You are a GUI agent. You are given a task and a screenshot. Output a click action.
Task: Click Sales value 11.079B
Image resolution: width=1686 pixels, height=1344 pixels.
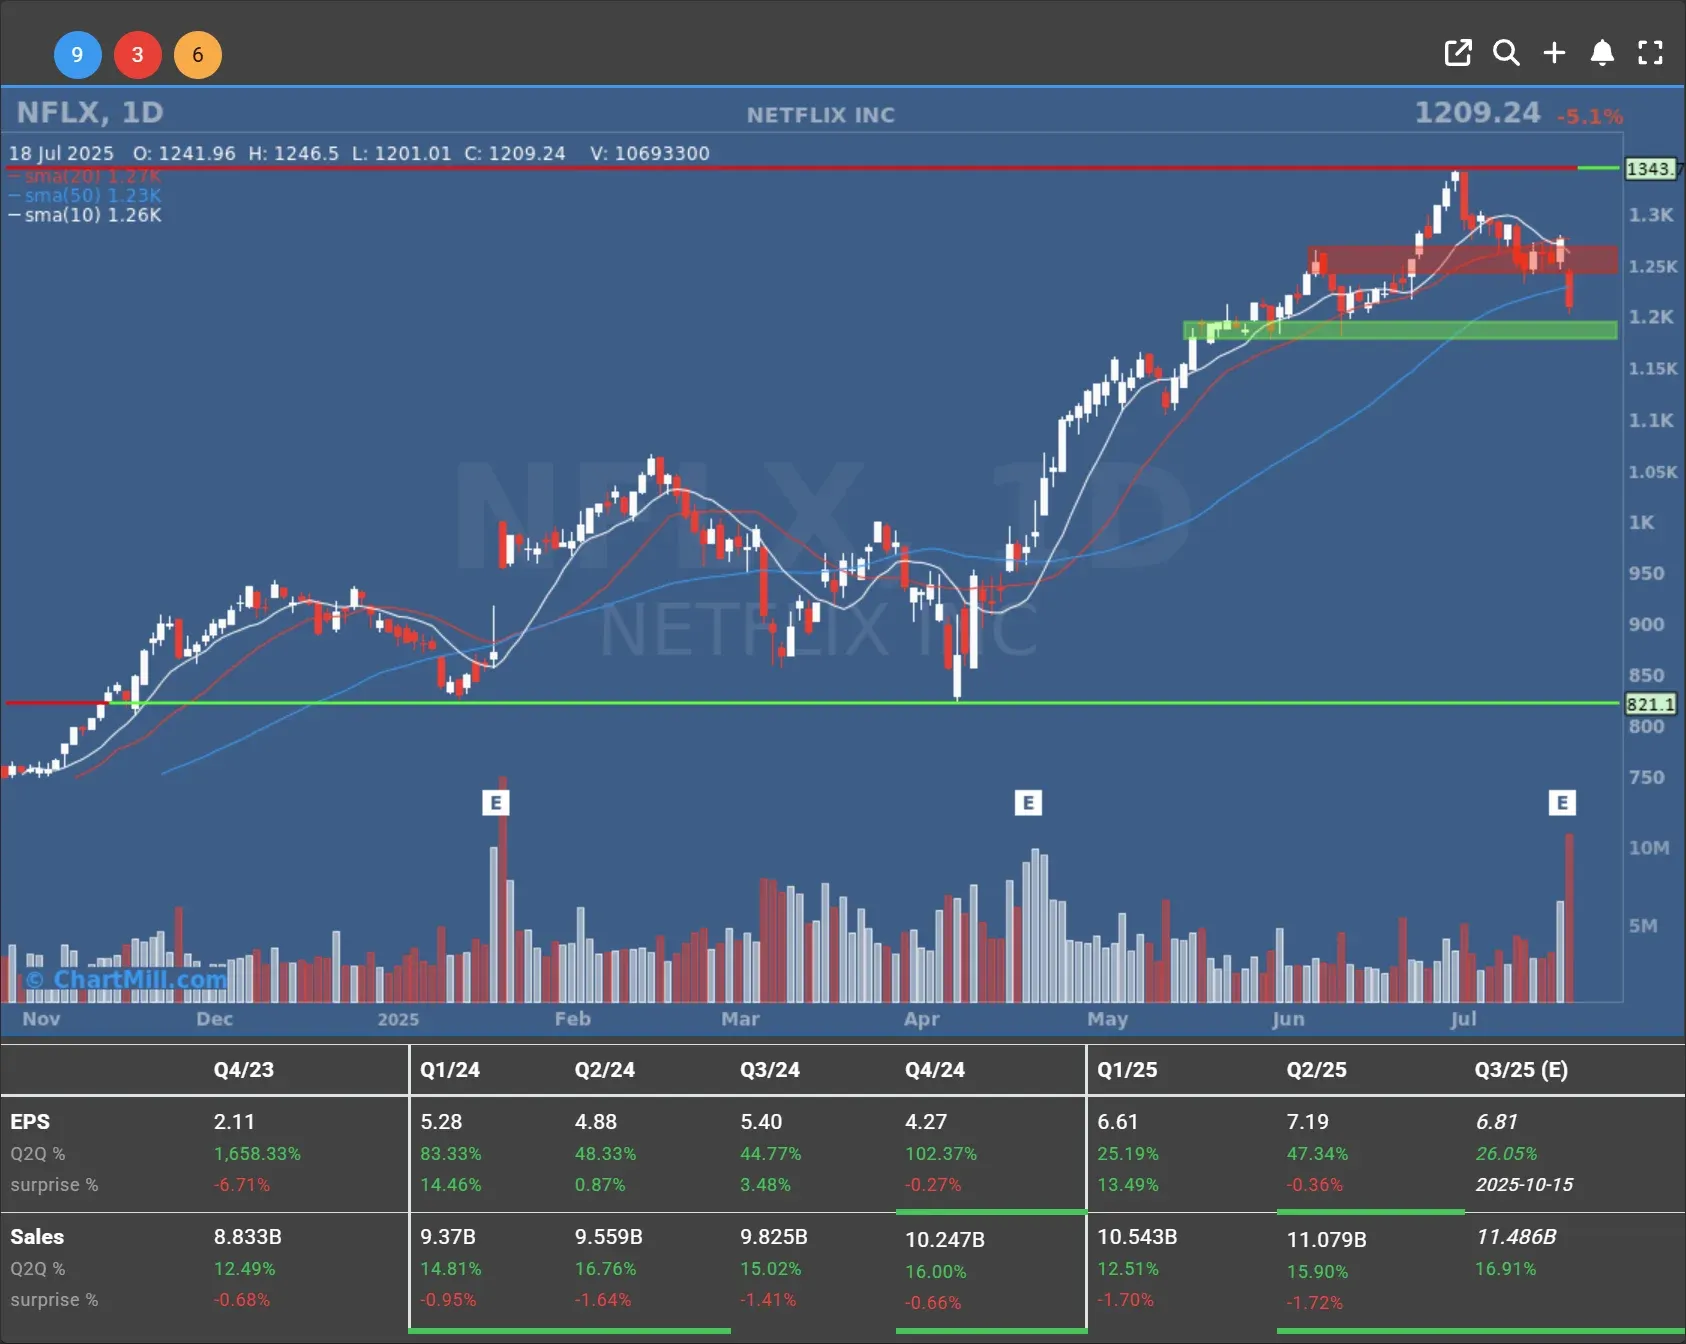point(1326,1240)
